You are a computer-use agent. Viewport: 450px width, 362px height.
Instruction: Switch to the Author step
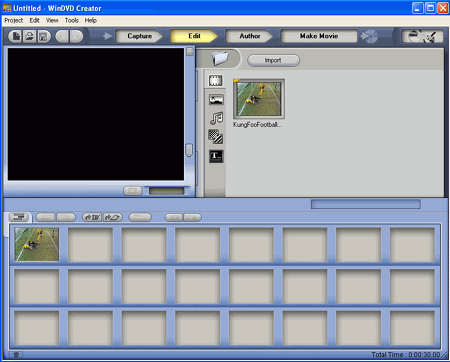pyautogui.click(x=249, y=36)
